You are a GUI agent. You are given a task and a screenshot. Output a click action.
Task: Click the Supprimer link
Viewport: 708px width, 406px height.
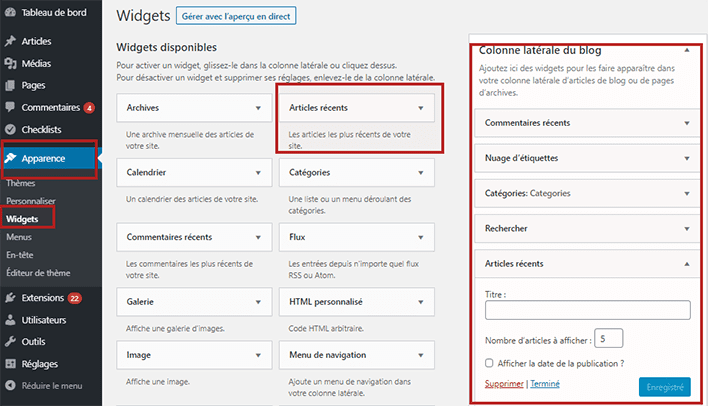click(504, 383)
